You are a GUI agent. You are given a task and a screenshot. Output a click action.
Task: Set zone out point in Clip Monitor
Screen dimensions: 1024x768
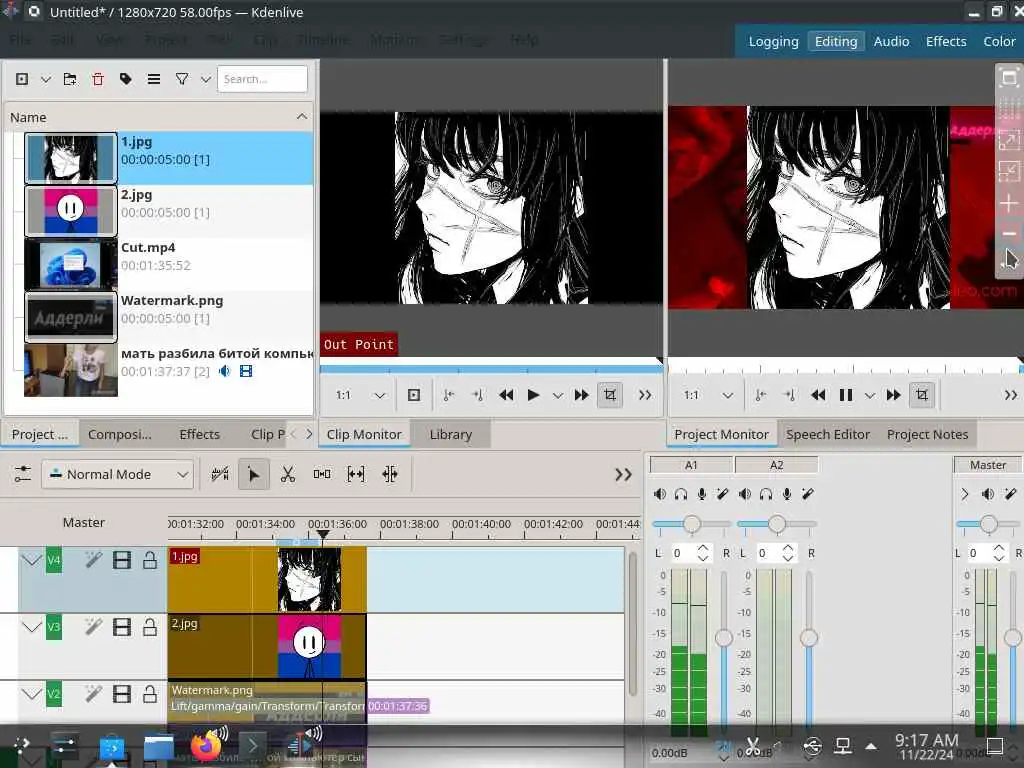(x=477, y=395)
